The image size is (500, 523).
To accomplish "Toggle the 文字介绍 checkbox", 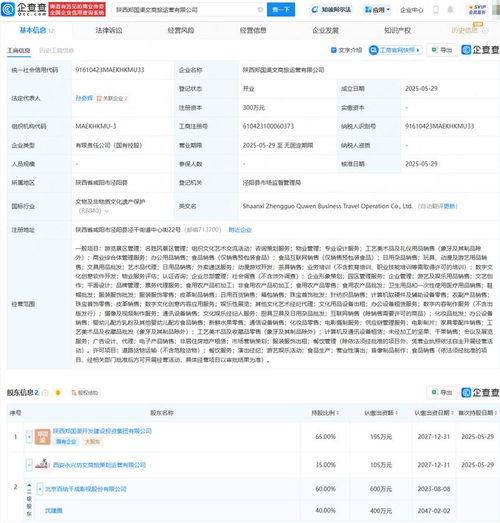I will coord(334,50).
